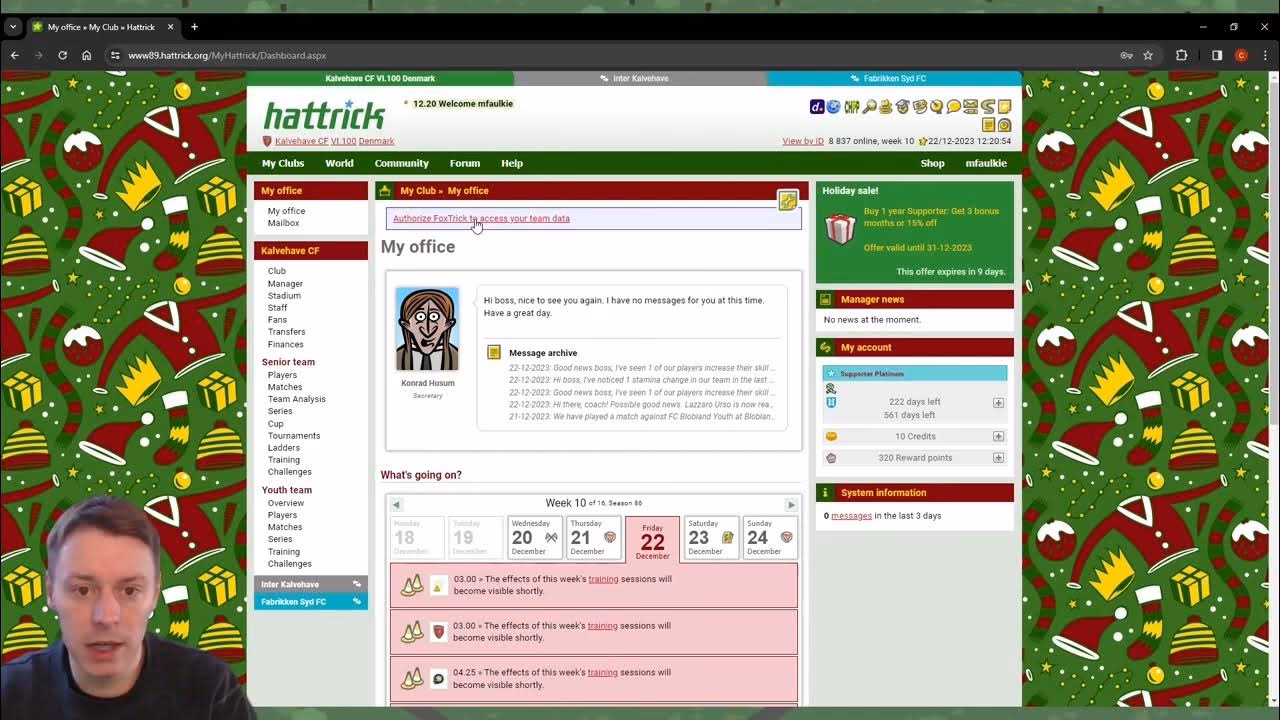Open the yellow speech bubble forum icon
This screenshot has height=720, width=1280.
954,107
